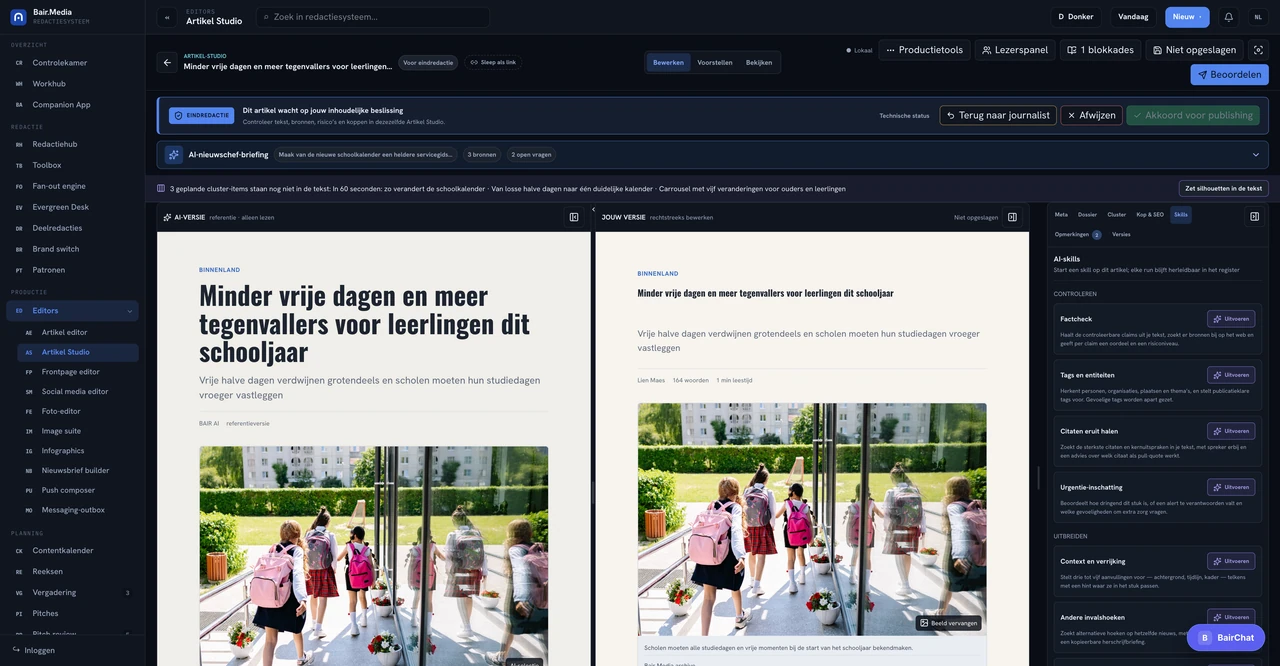Open Evergreen Desk in sidebar
Screen dimensions: 1280x666
[72, 207]
